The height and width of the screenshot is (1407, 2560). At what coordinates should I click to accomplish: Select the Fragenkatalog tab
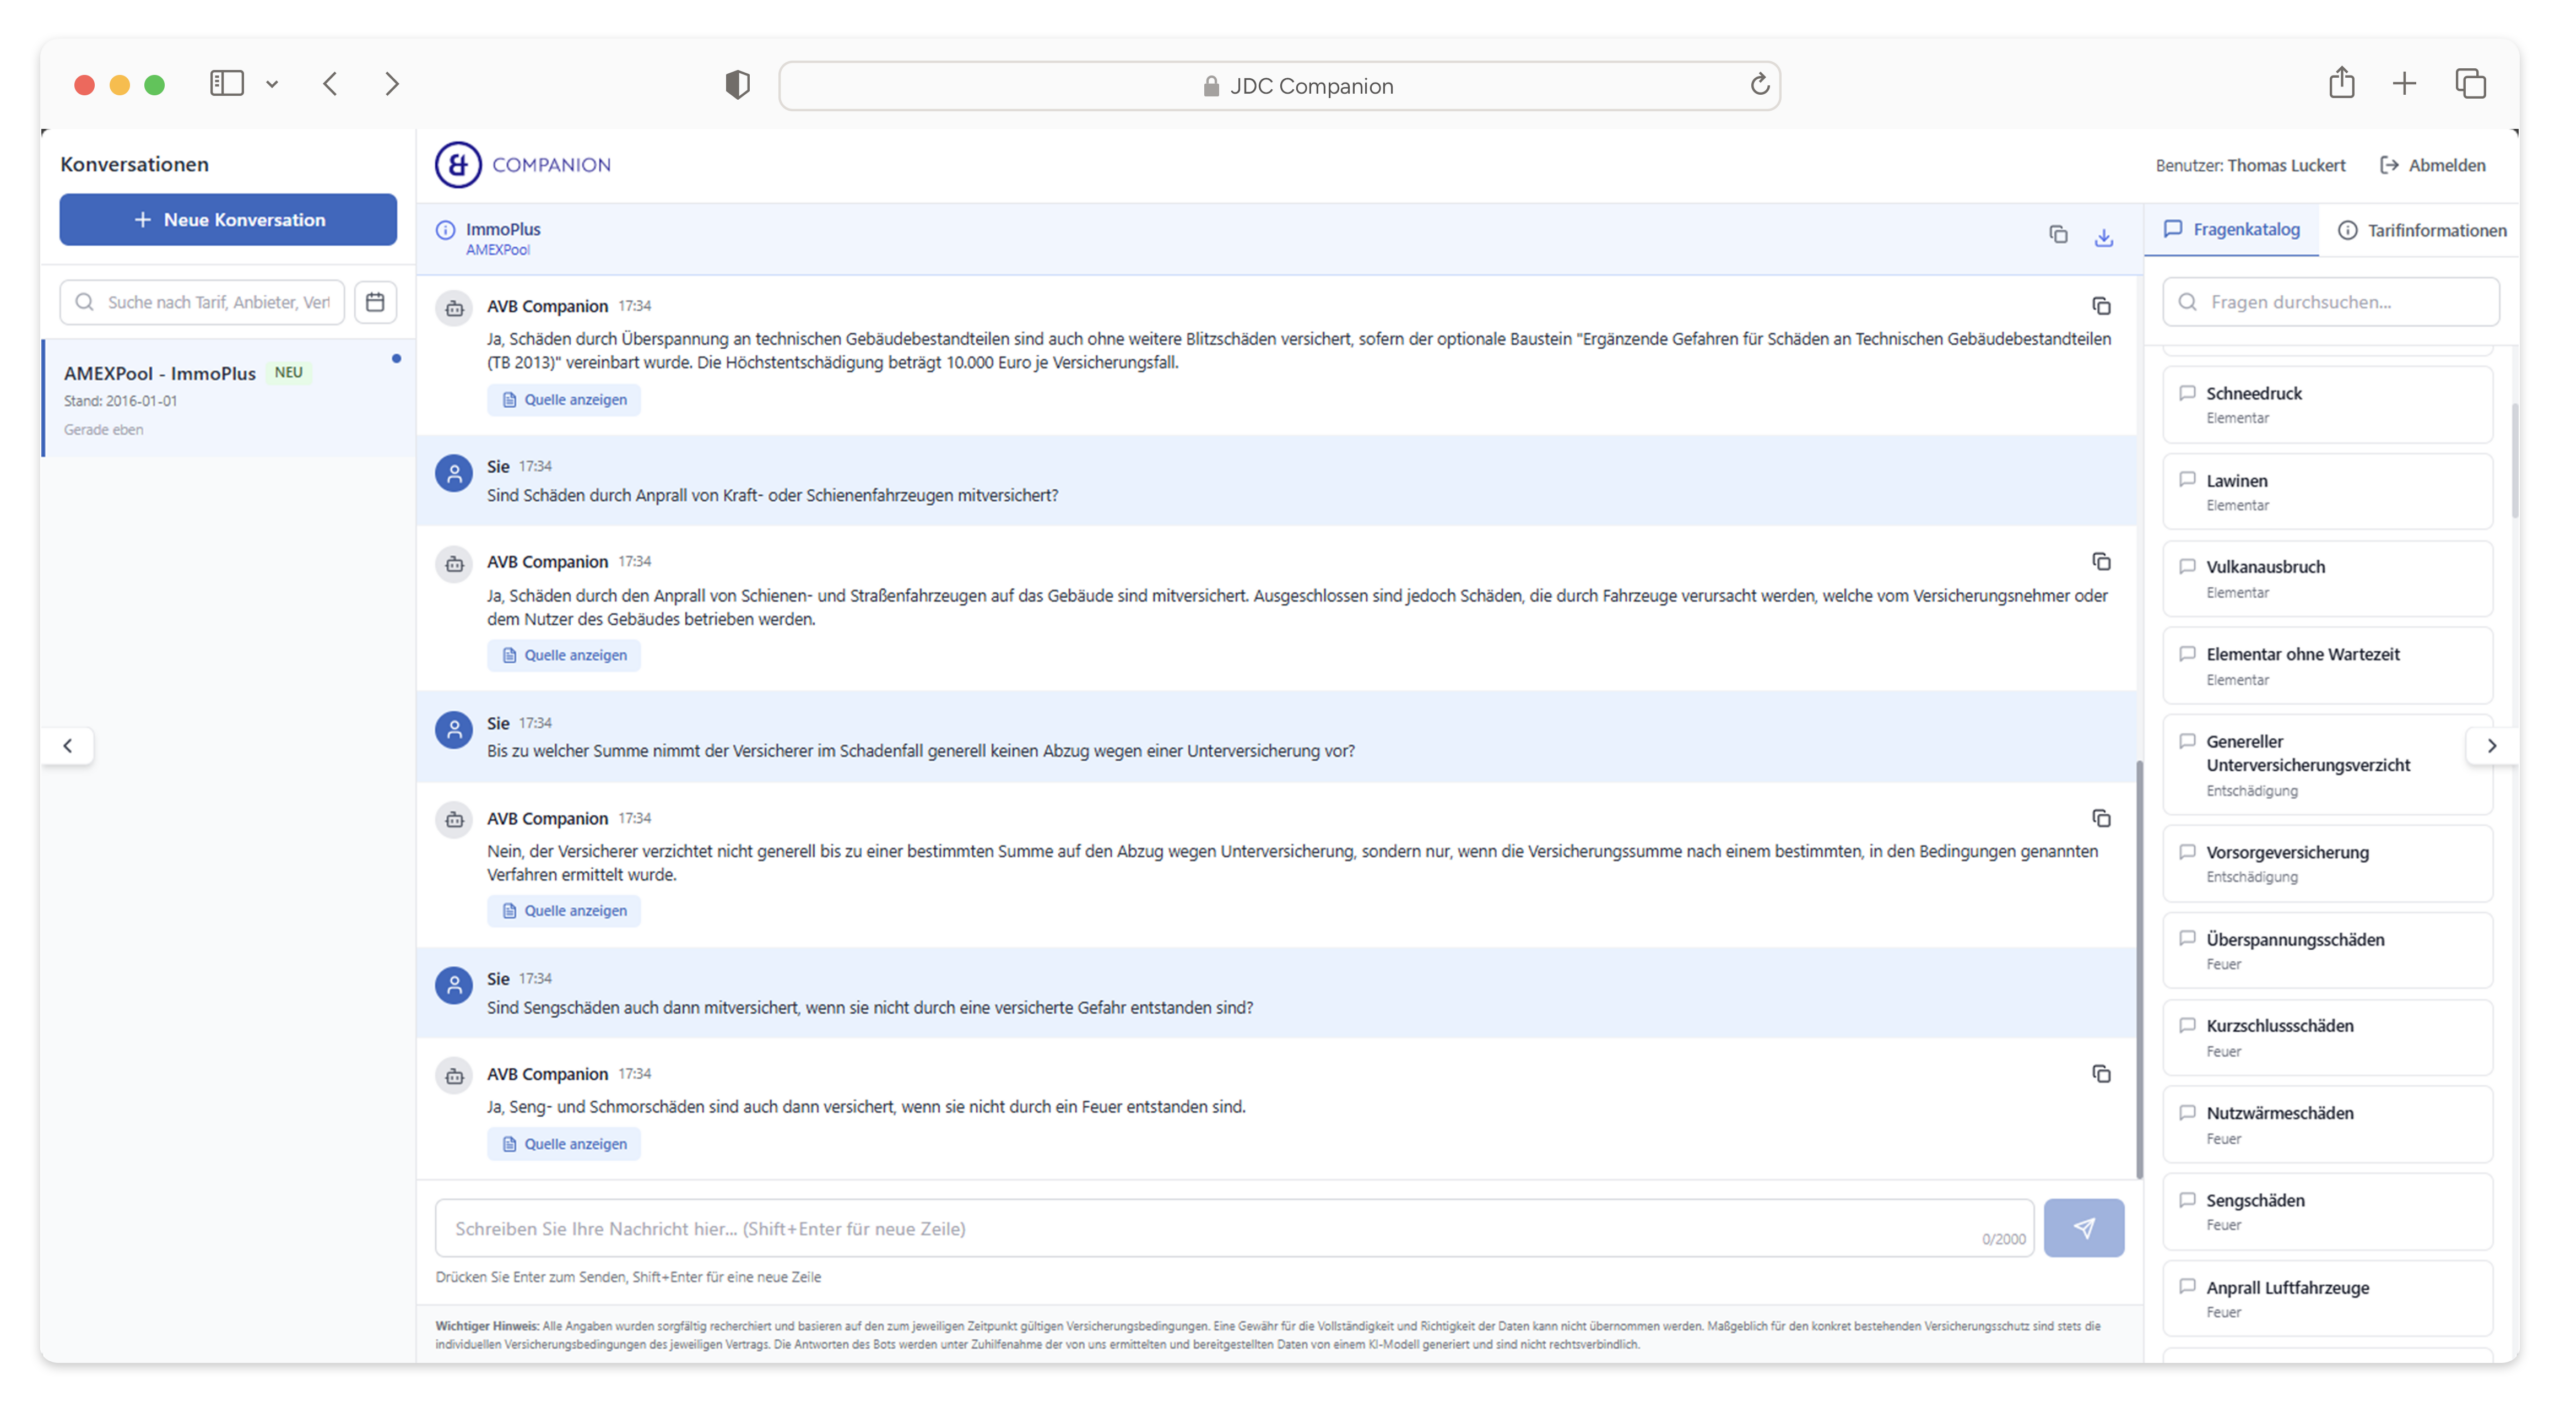pyautogui.click(x=2231, y=229)
